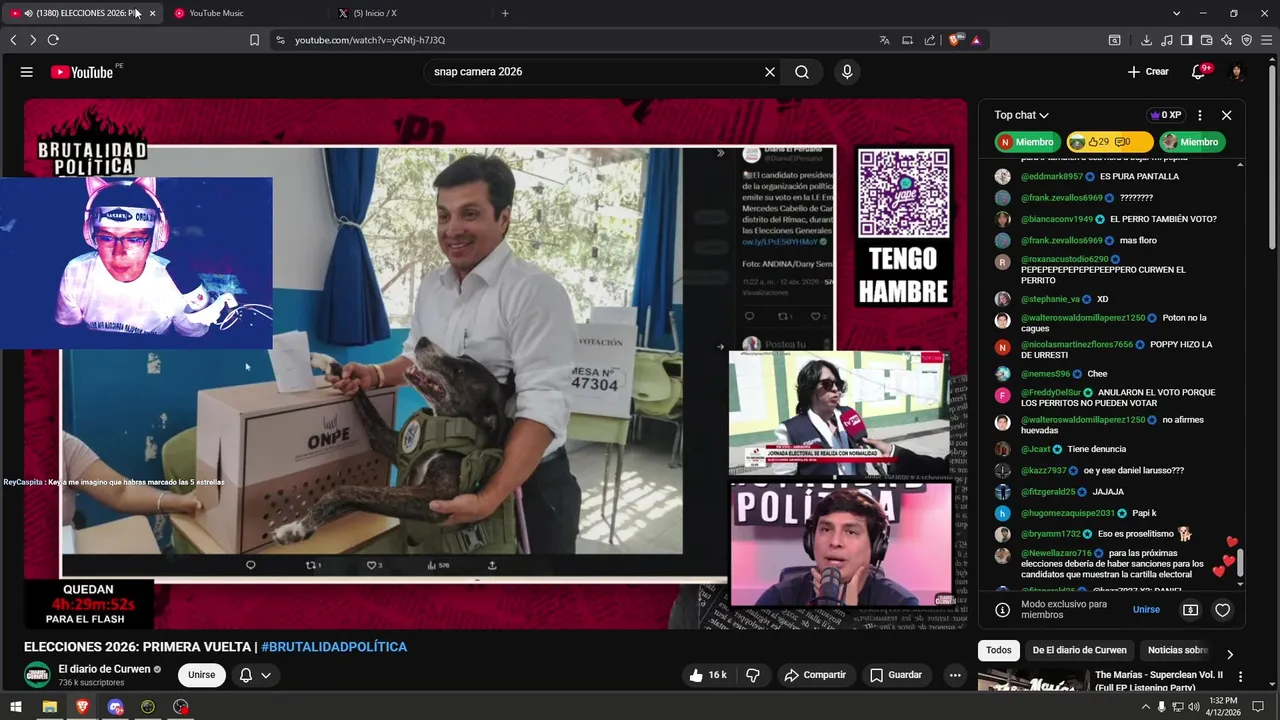Open Brave Wallet icon
The width and height of the screenshot is (1280, 720).
pyautogui.click(x=1206, y=40)
